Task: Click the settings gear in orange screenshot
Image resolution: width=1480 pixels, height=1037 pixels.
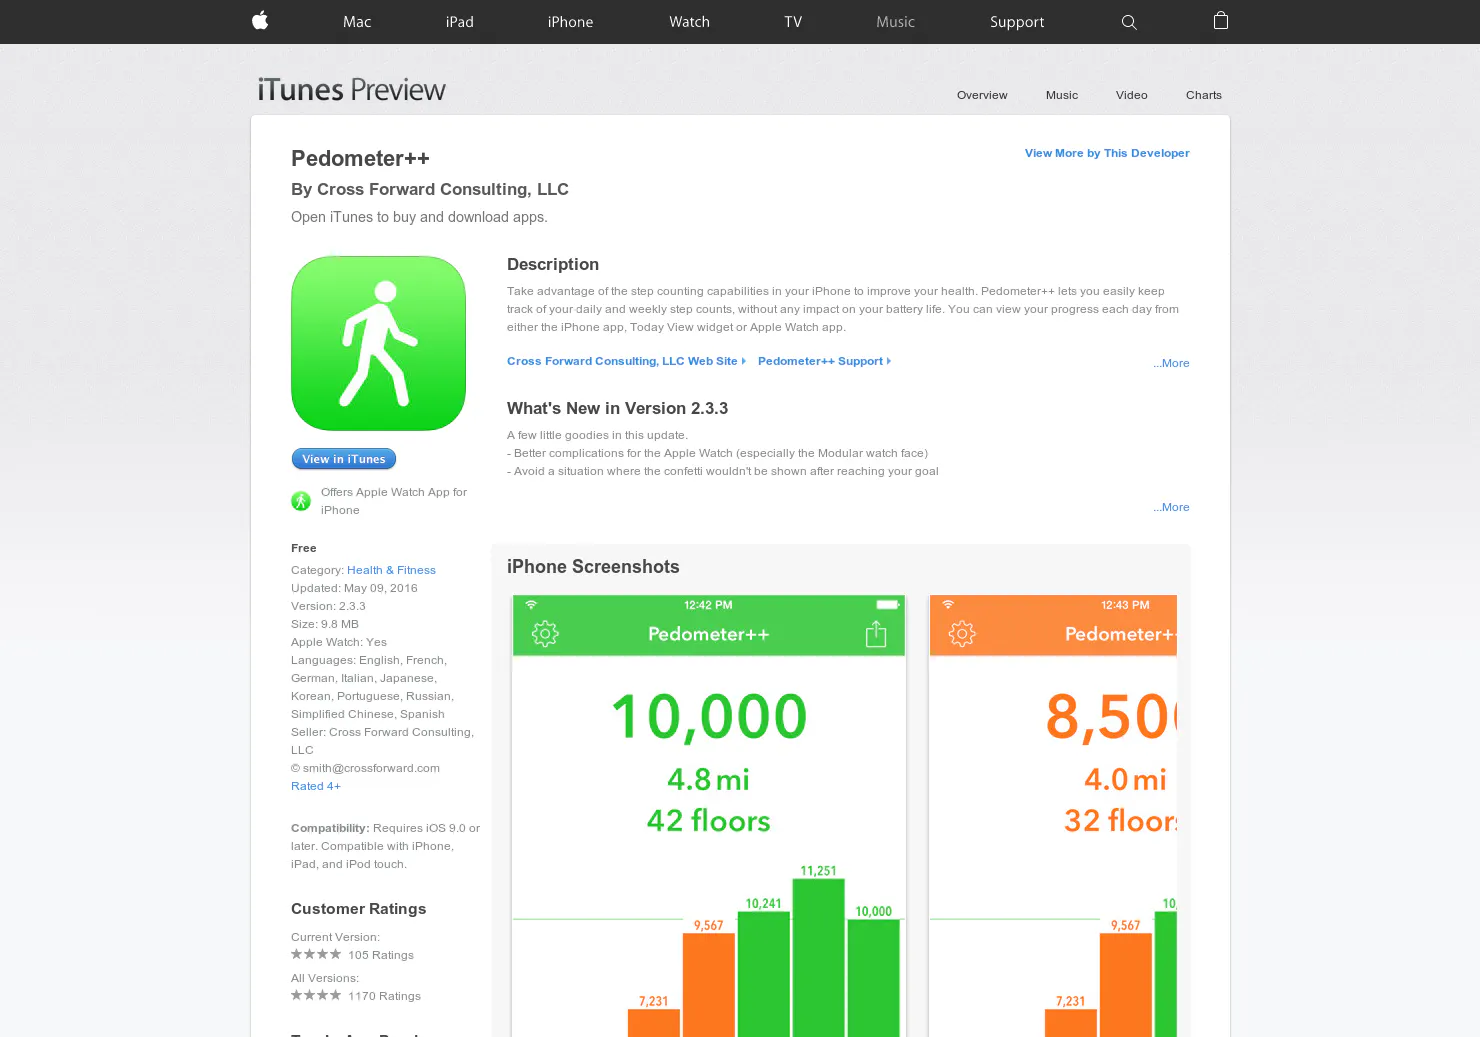Action: (x=962, y=633)
